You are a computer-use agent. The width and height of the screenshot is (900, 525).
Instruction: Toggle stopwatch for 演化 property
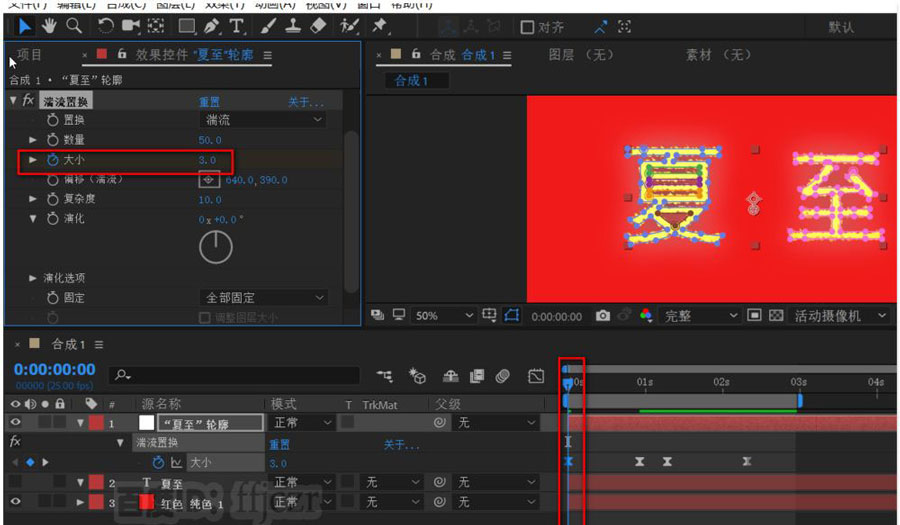pos(53,219)
